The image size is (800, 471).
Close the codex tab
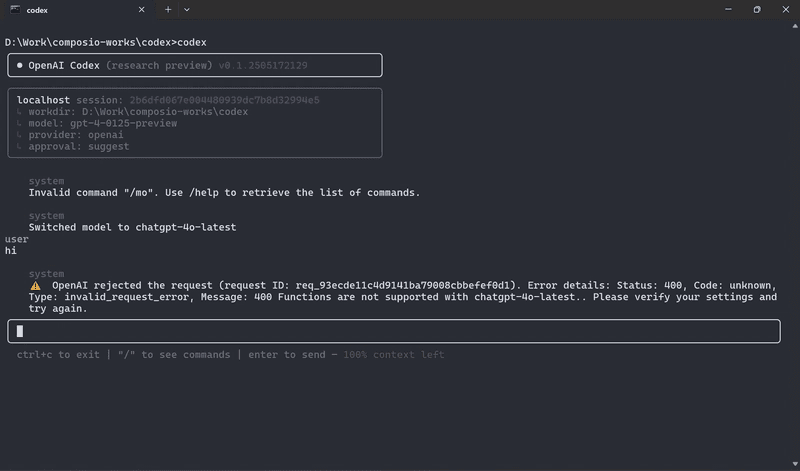(142, 10)
